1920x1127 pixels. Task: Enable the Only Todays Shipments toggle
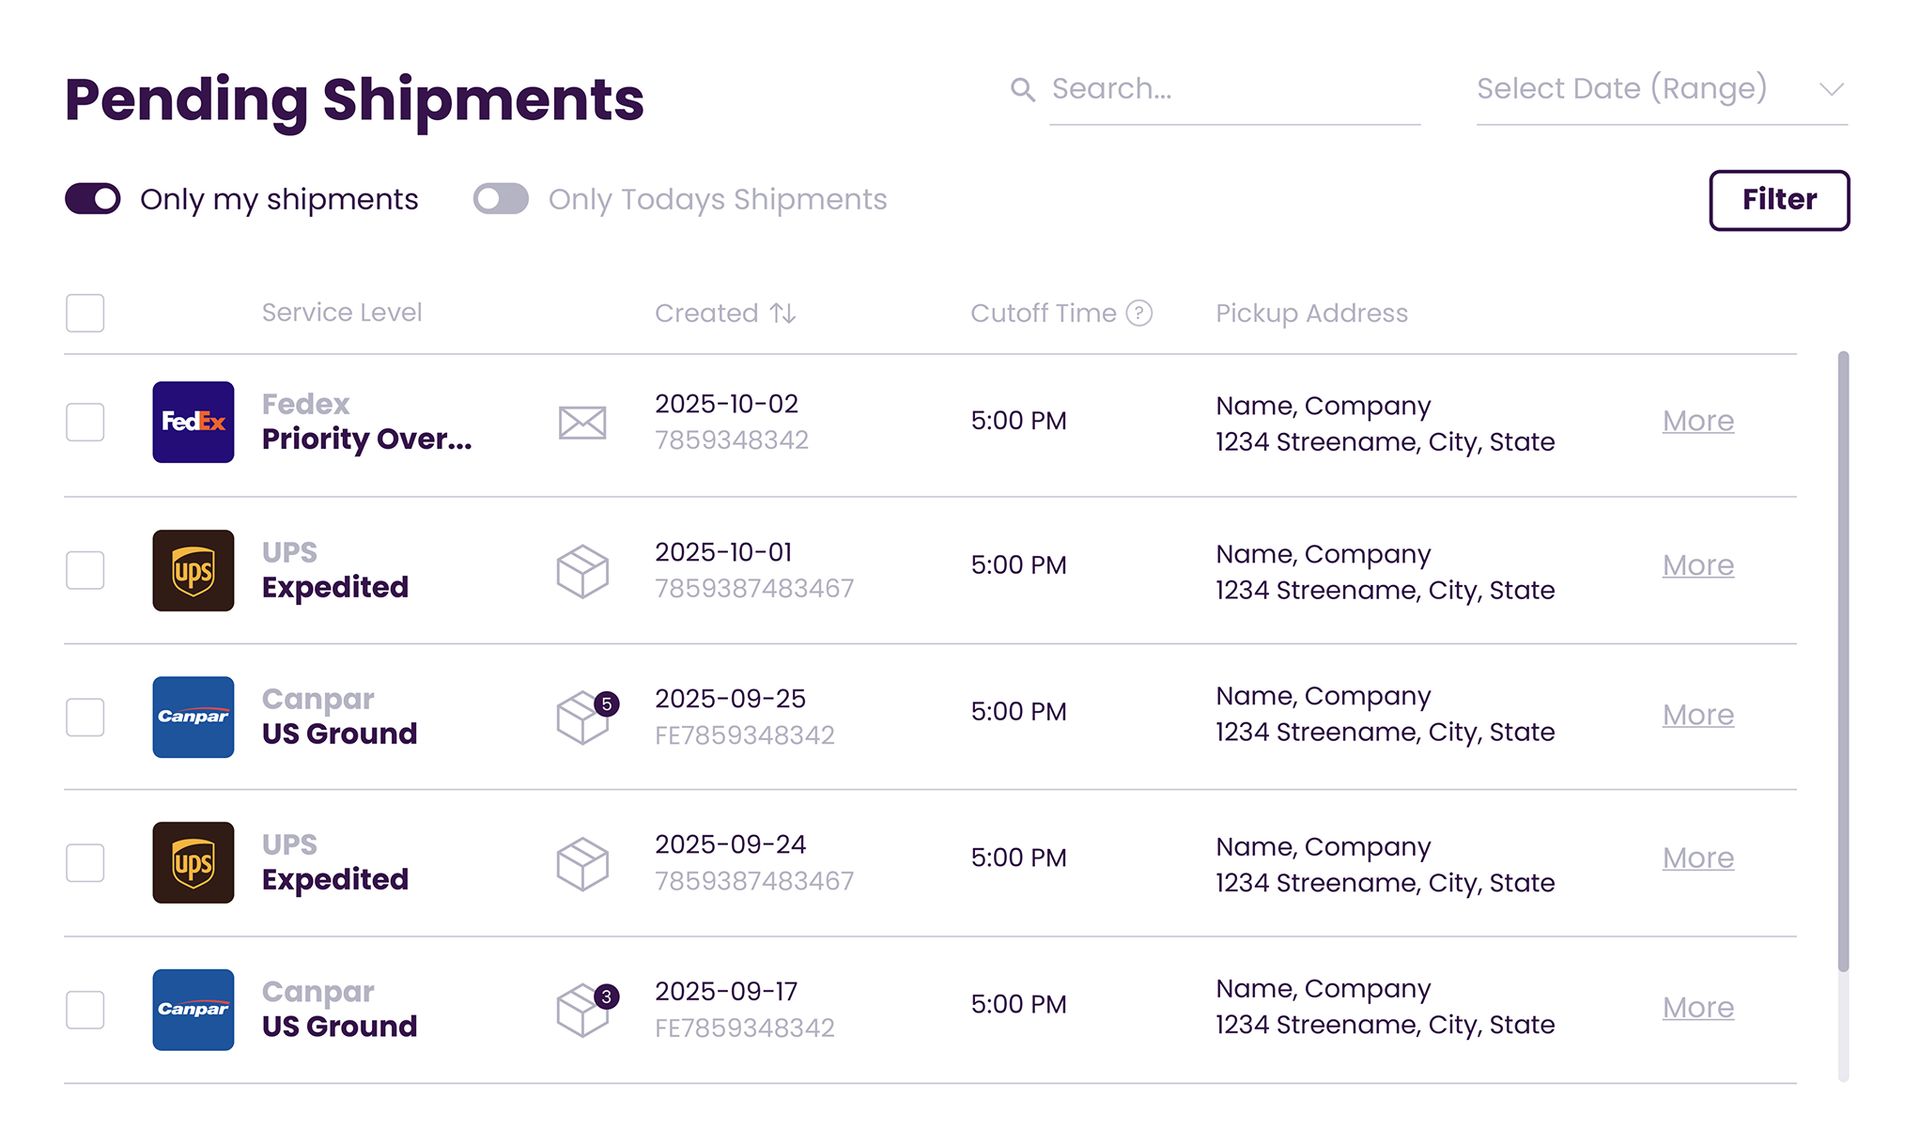coord(500,199)
